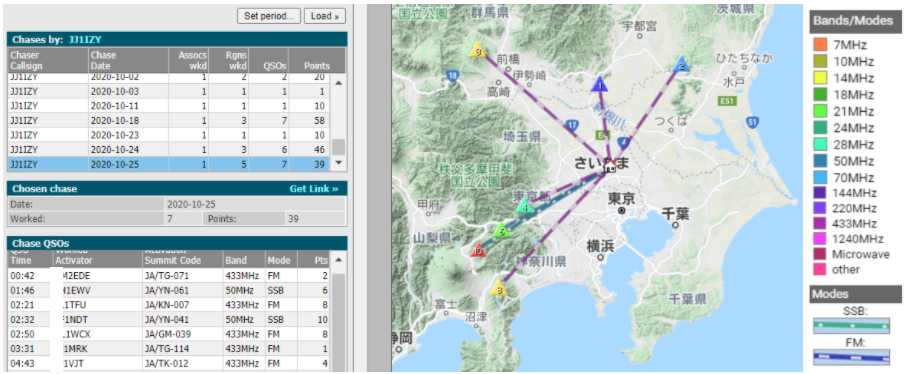The width and height of the screenshot is (905, 374).
Task: Open the Set period dialog
Action: (268, 16)
